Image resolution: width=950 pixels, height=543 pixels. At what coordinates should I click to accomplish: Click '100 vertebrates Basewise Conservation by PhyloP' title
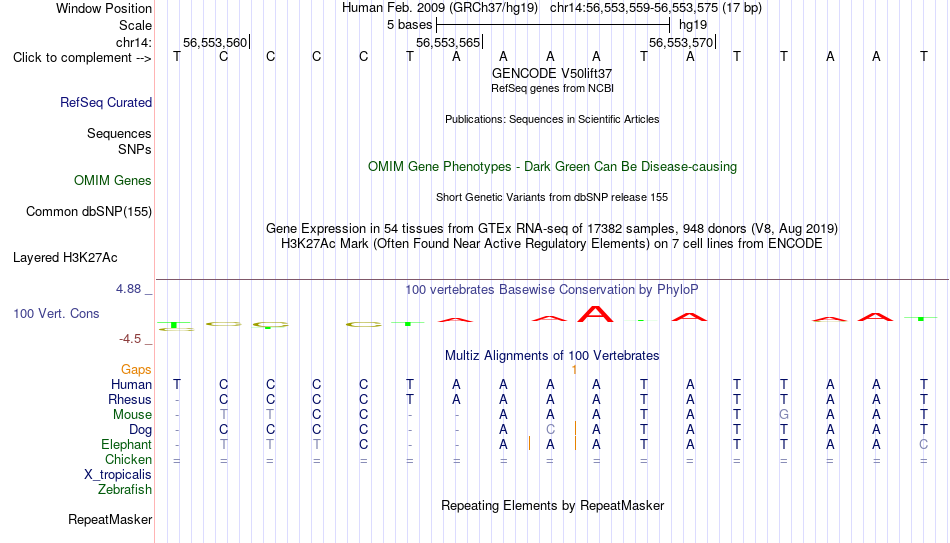[x=552, y=290]
